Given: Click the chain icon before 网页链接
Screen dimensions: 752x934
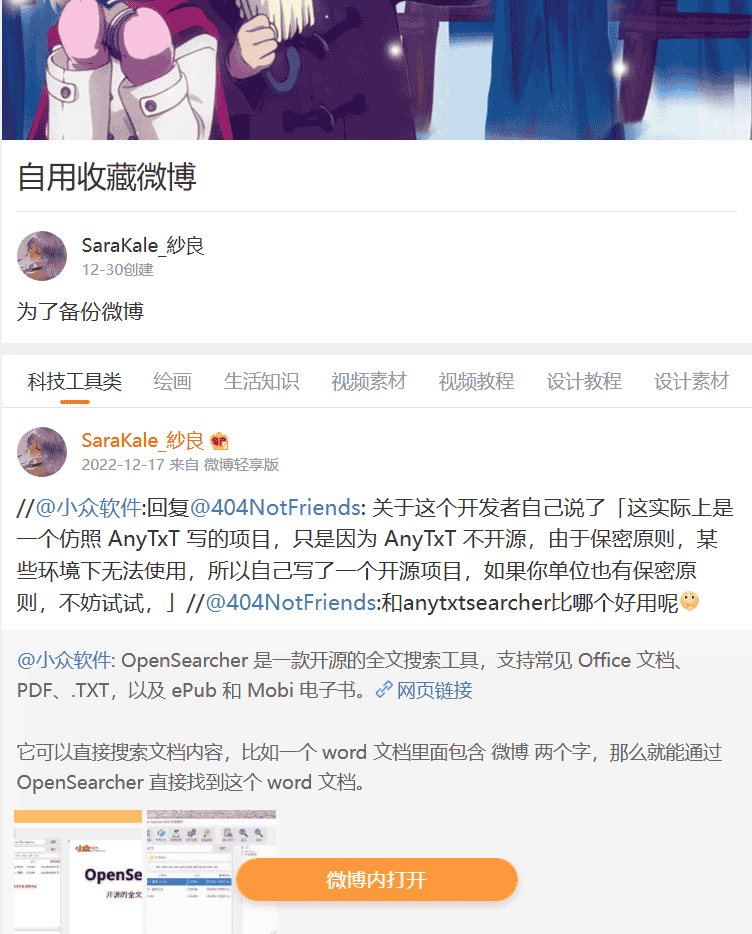Looking at the screenshot, I should pos(384,690).
